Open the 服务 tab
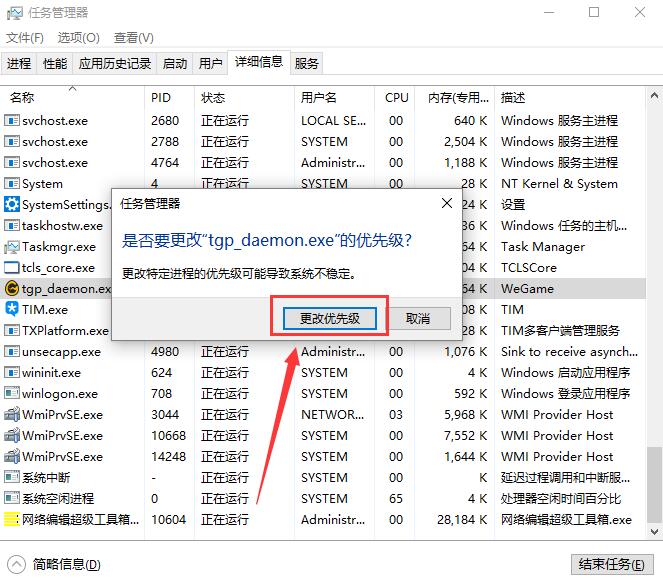This screenshot has height=585, width=663. point(307,63)
